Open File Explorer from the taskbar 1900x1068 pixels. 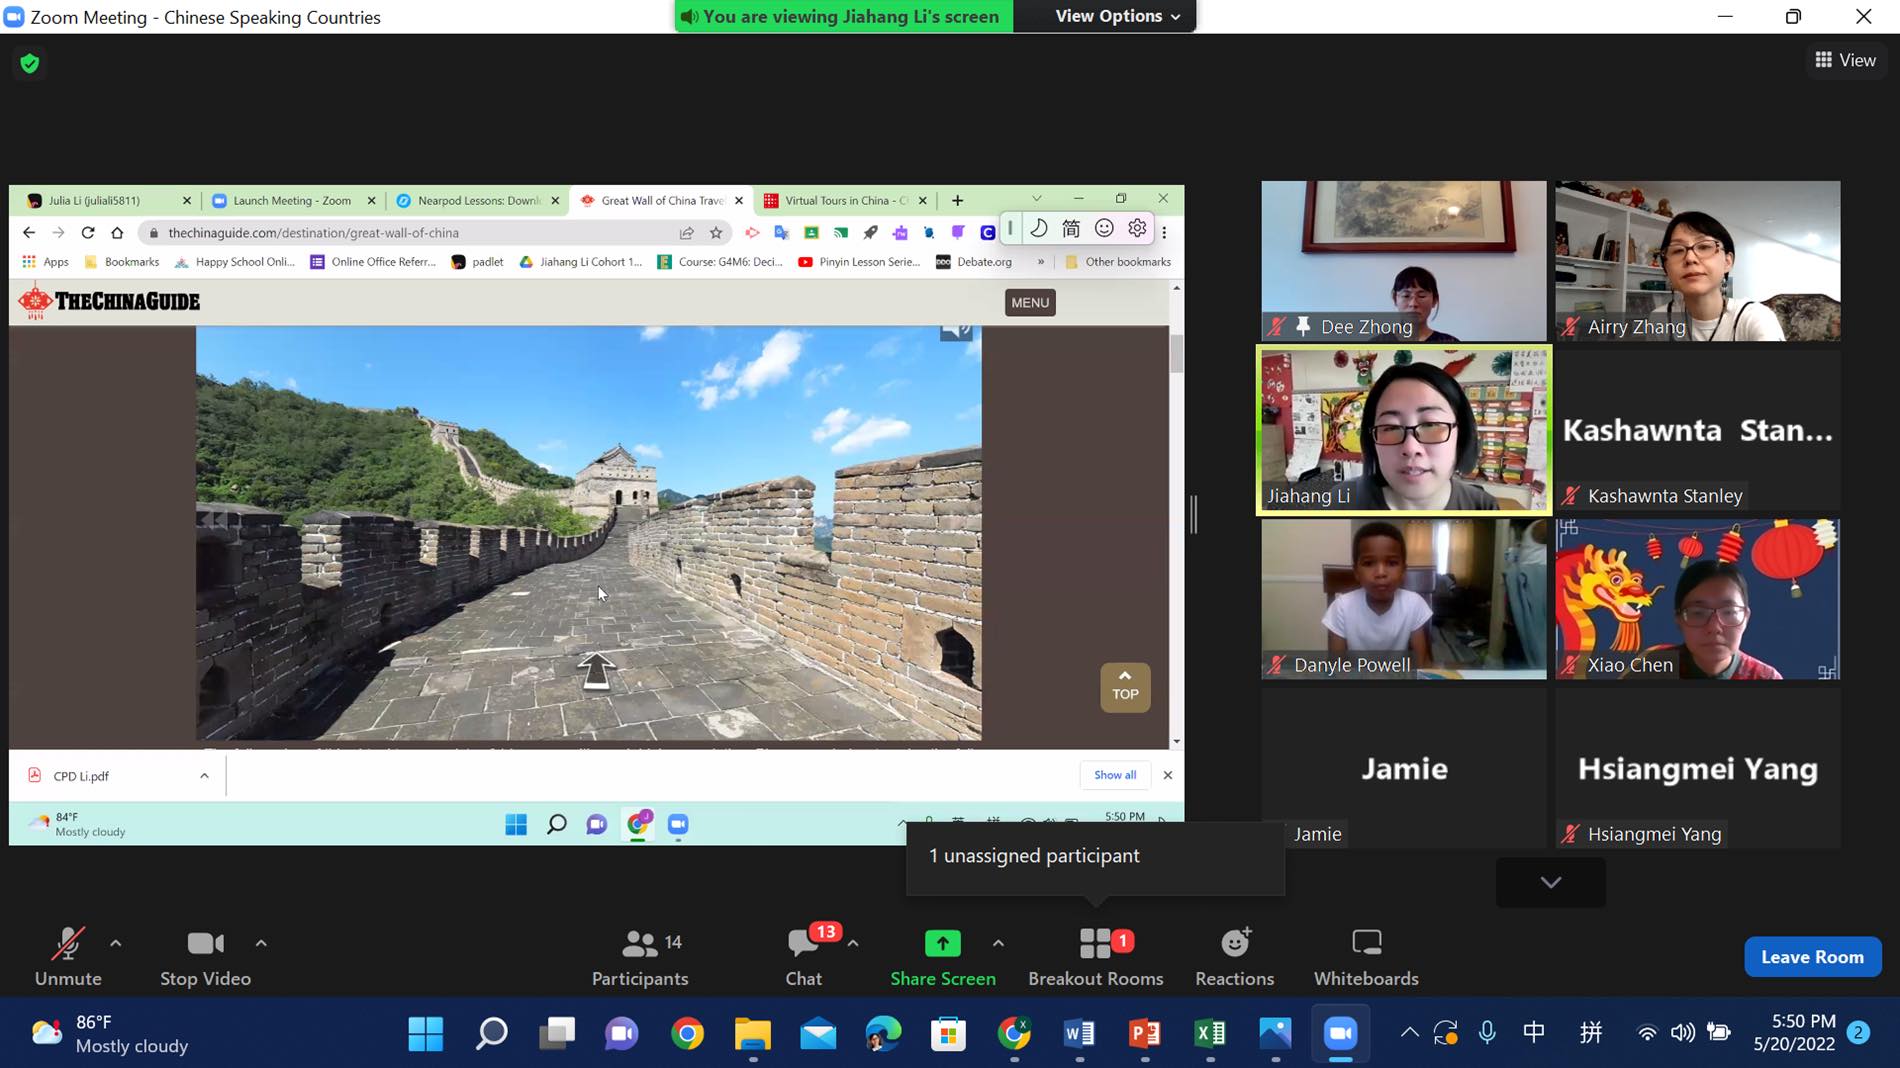tap(753, 1033)
